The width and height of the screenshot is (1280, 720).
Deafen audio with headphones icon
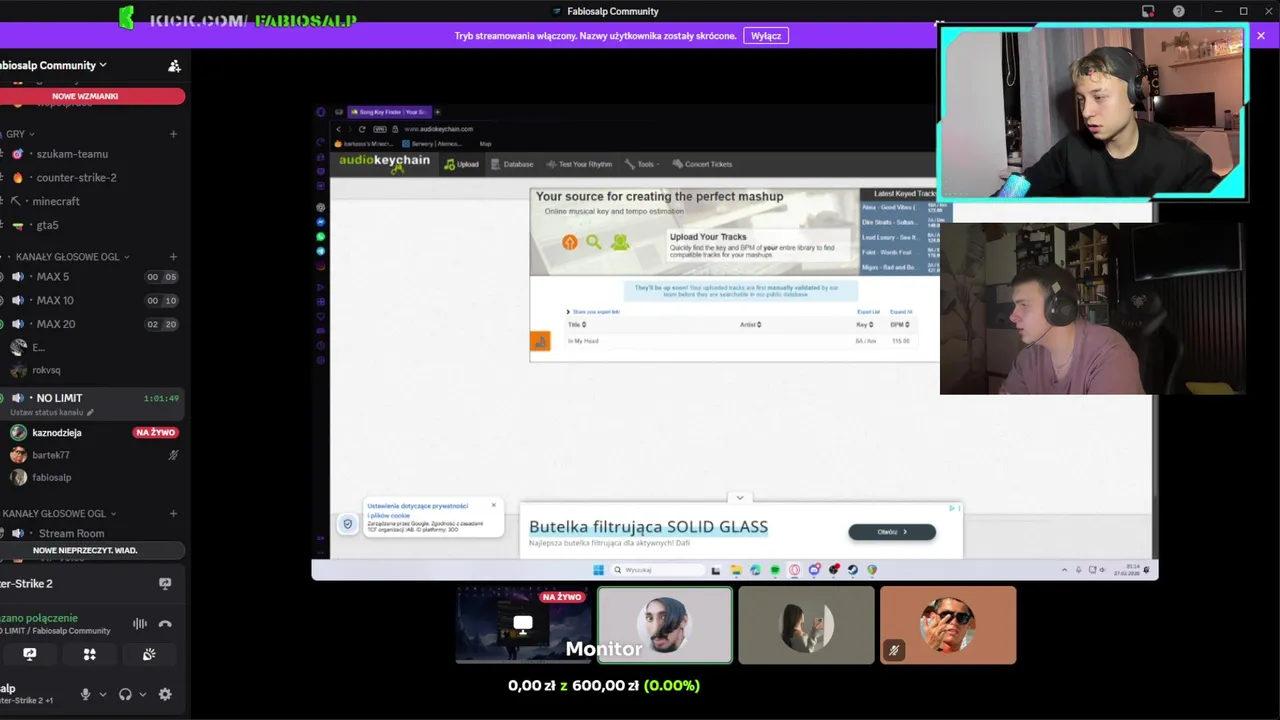pyautogui.click(x=125, y=694)
